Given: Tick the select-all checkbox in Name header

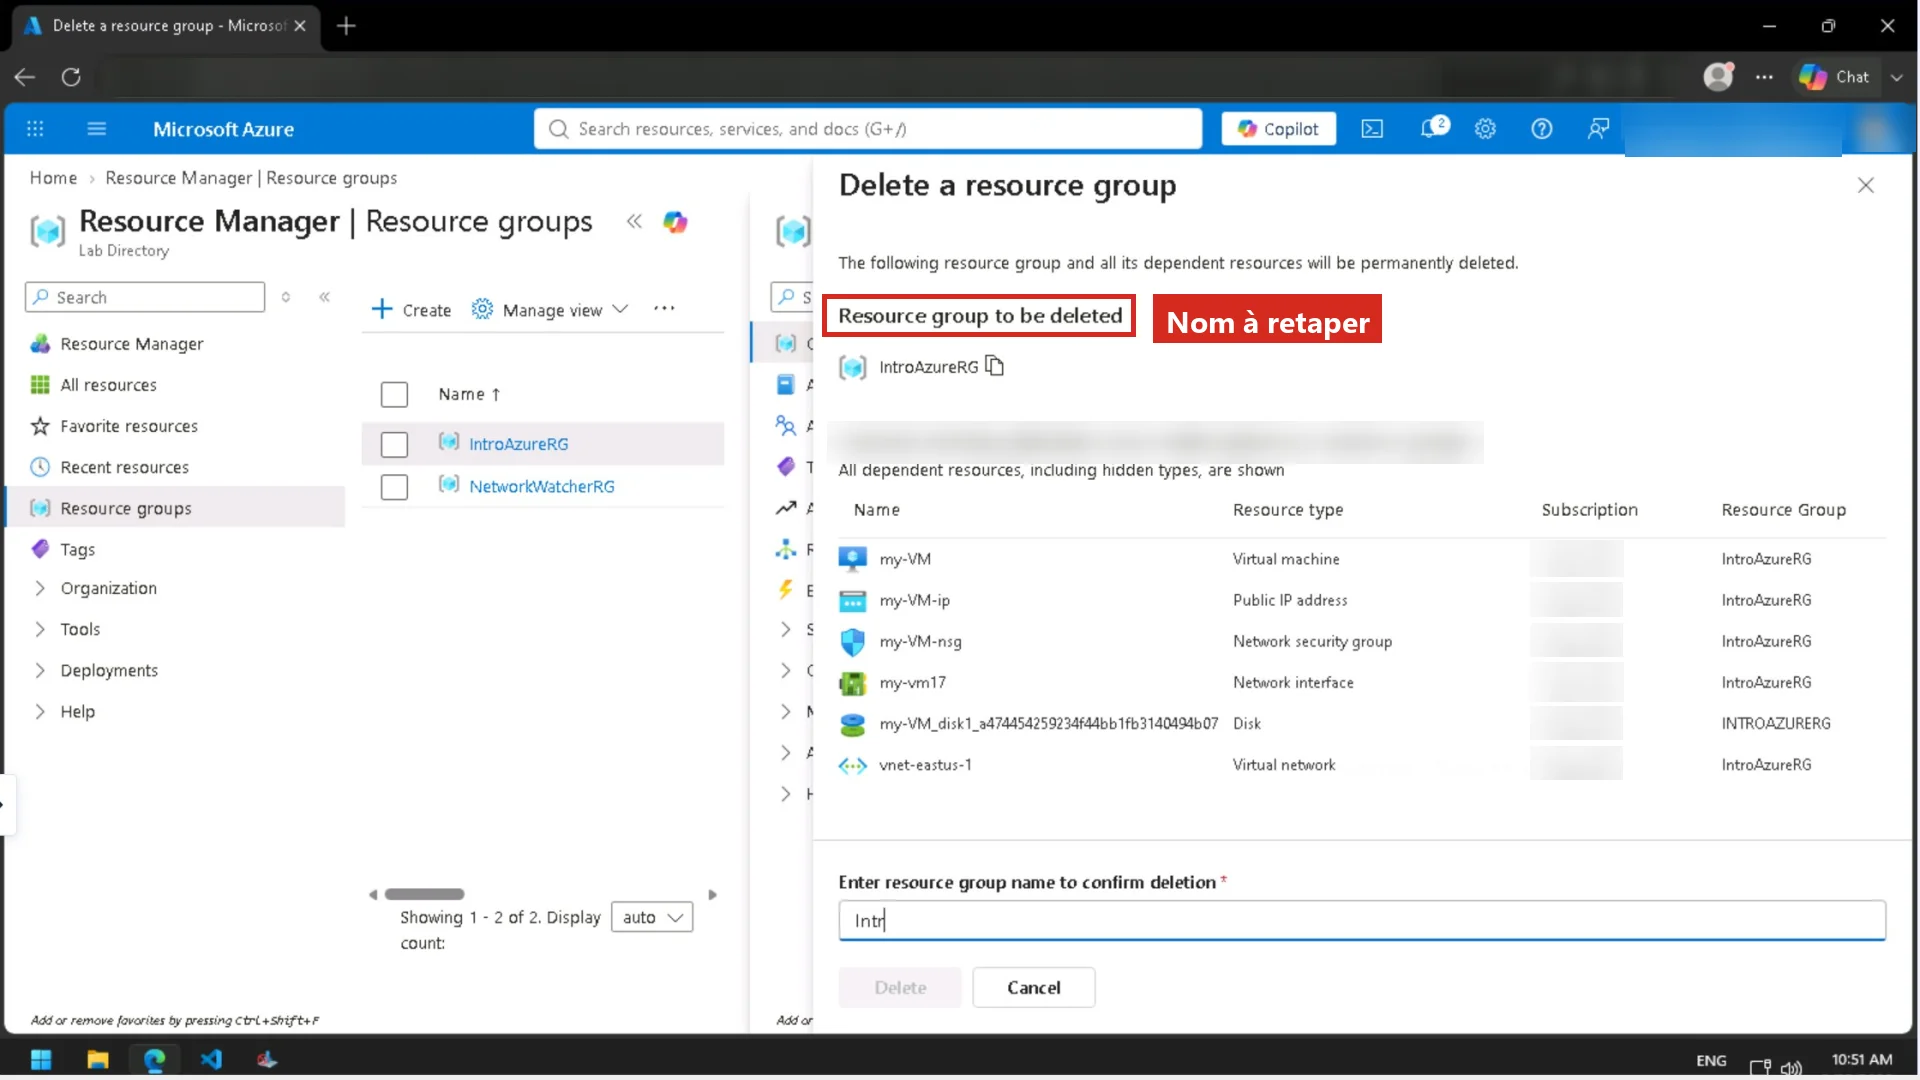Looking at the screenshot, I should pyautogui.click(x=394, y=395).
